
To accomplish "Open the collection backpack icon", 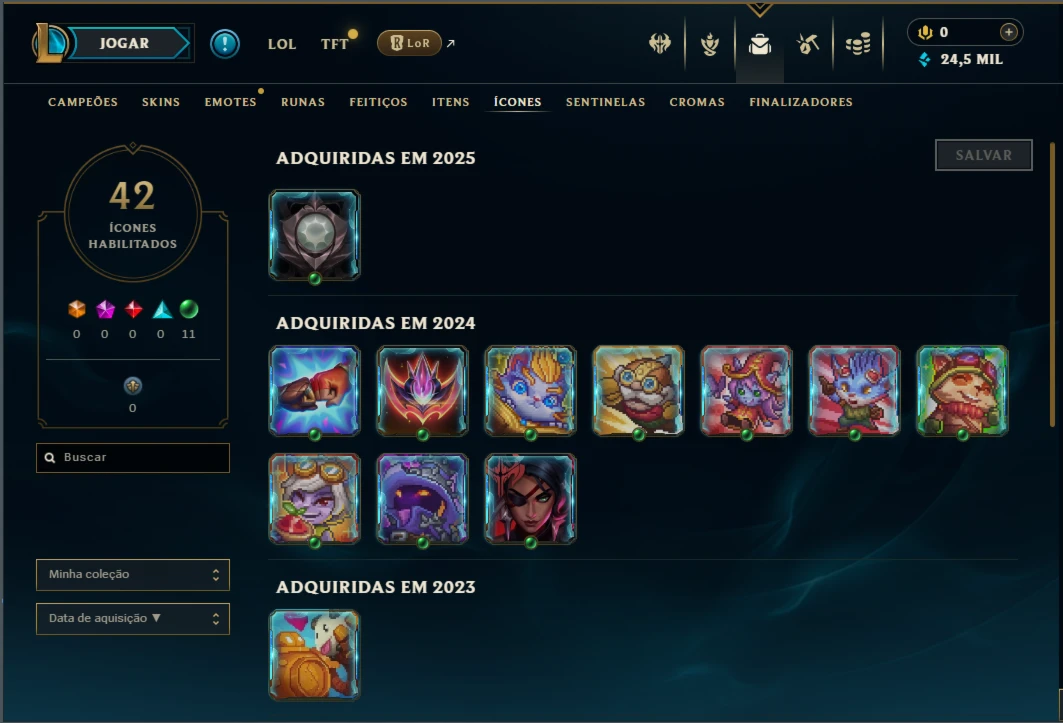I will pyautogui.click(x=759, y=45).
